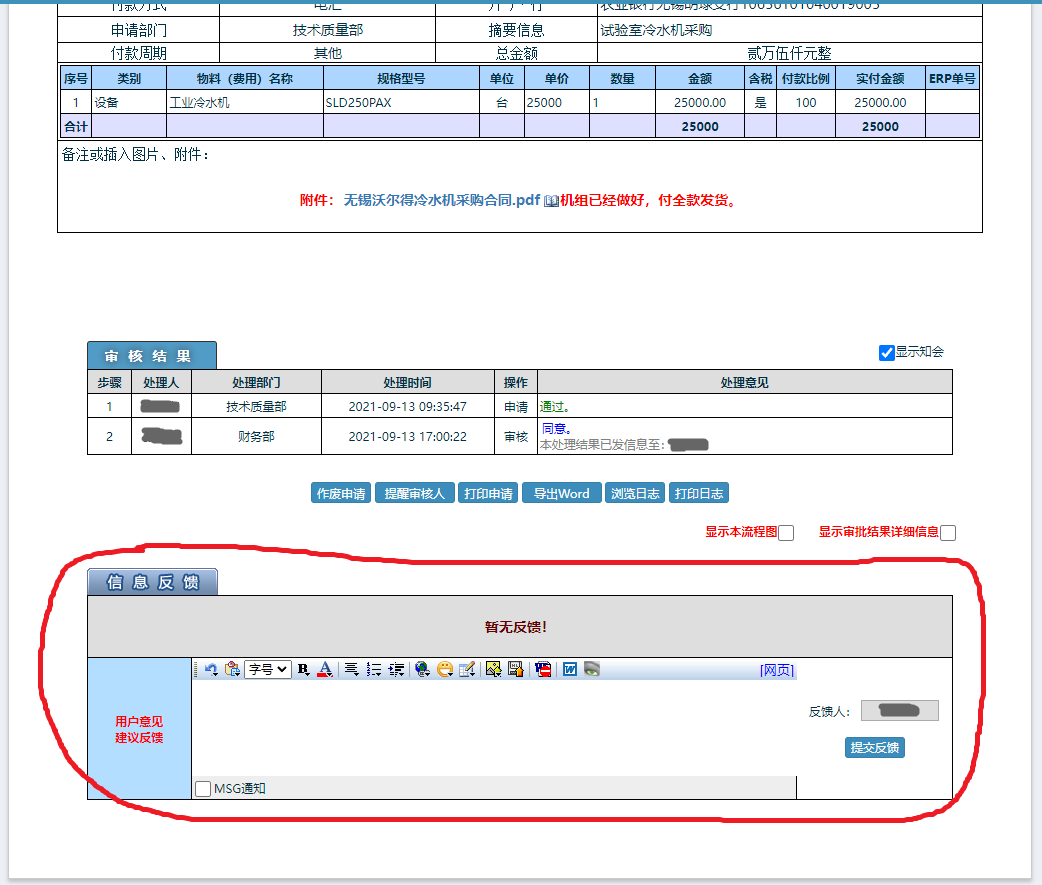This screenshot has width=1042, height=885.
Task: Switch editor to 网页 mode
Action: pos(777,670)
